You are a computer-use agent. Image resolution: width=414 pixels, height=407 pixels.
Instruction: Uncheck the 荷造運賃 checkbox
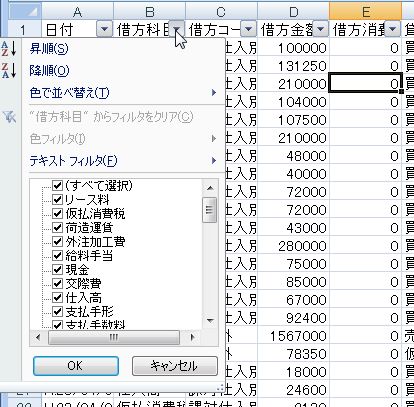(x=58, y=227)
